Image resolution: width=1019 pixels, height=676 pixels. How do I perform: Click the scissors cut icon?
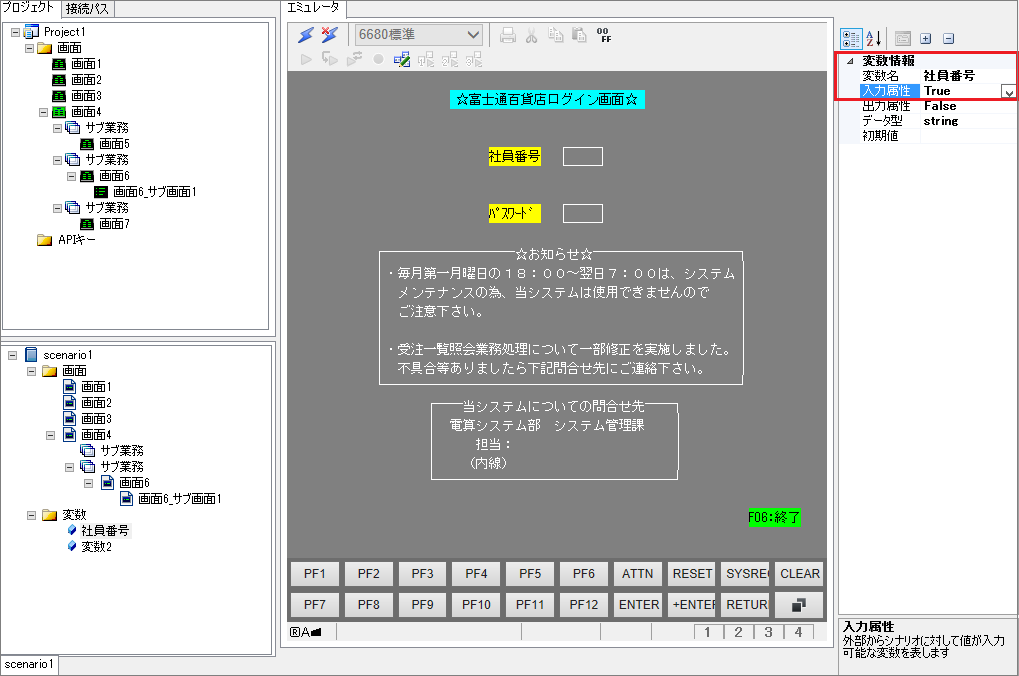coord(532,35)
